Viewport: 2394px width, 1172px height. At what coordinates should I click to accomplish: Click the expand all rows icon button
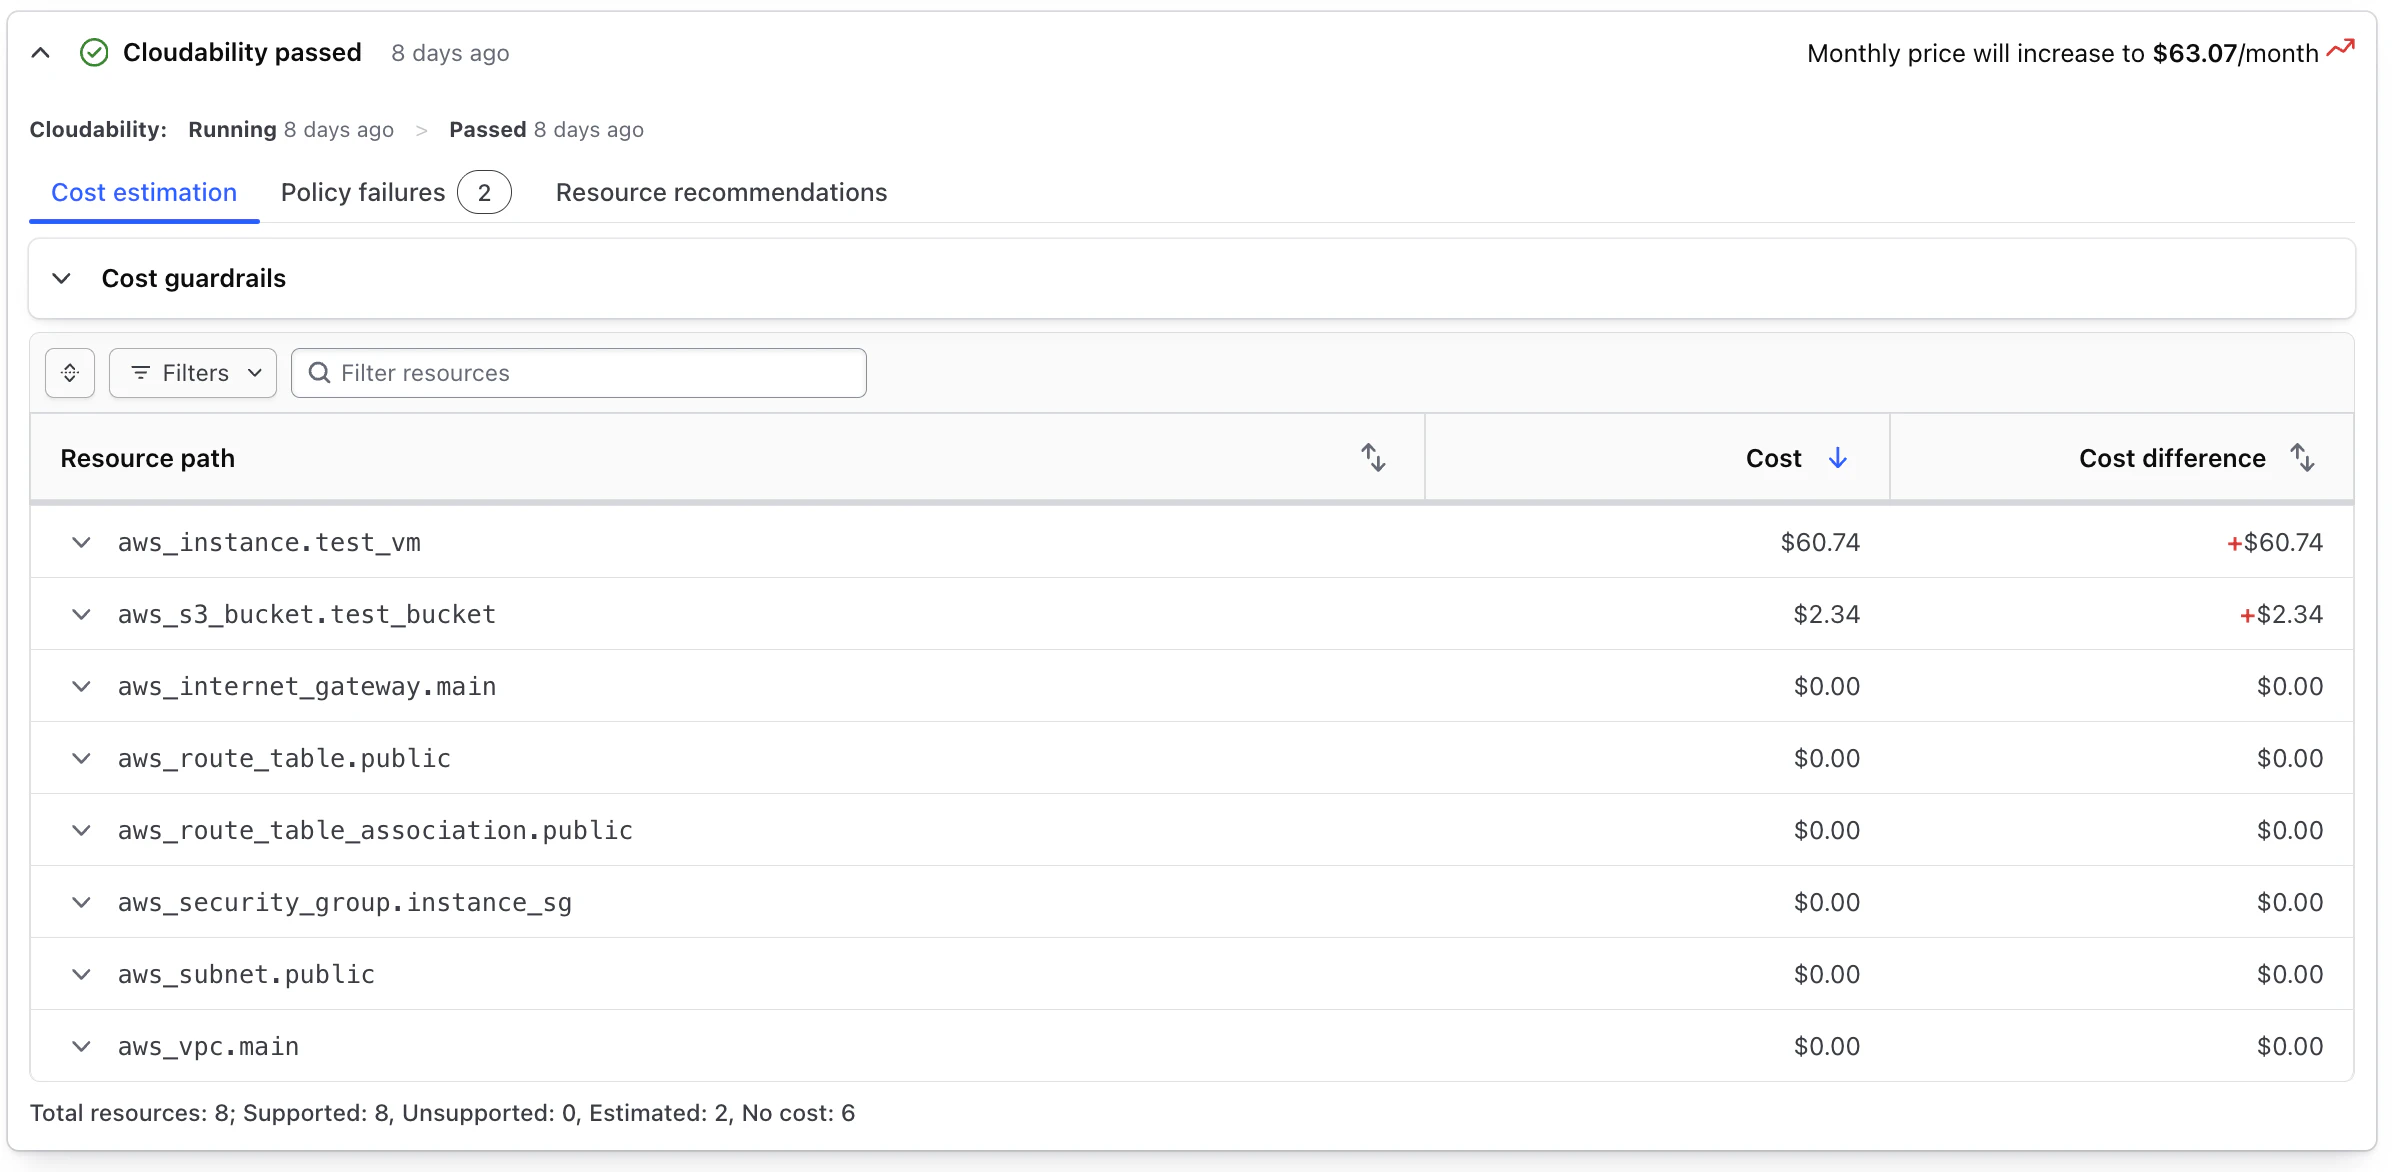[70, 373]
